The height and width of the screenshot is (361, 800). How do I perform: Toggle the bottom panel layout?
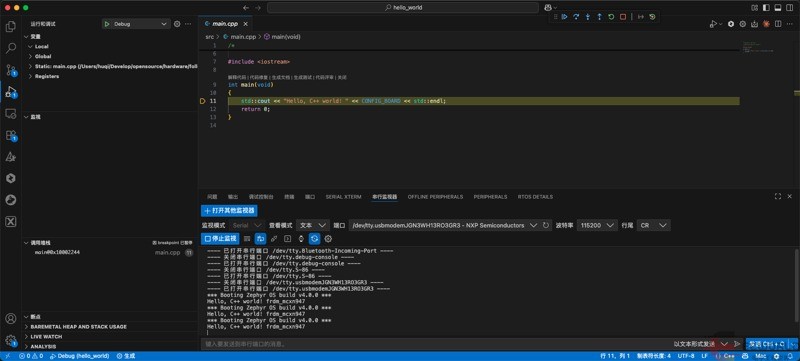(778, 8)
